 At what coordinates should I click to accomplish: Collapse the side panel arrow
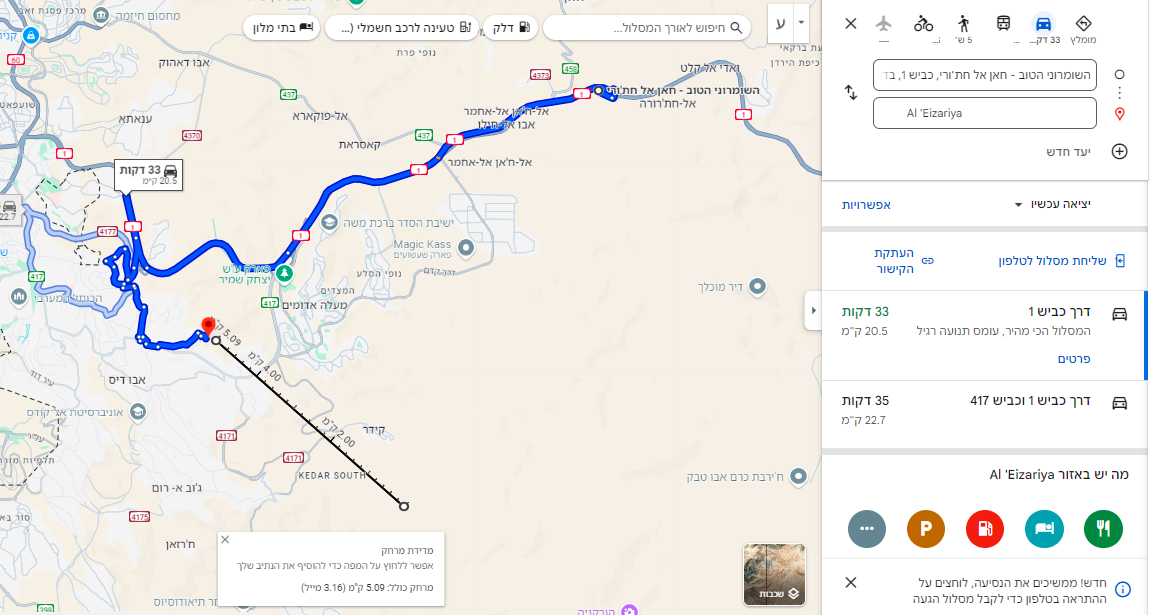pyautogui.click(x=813, y=310)
